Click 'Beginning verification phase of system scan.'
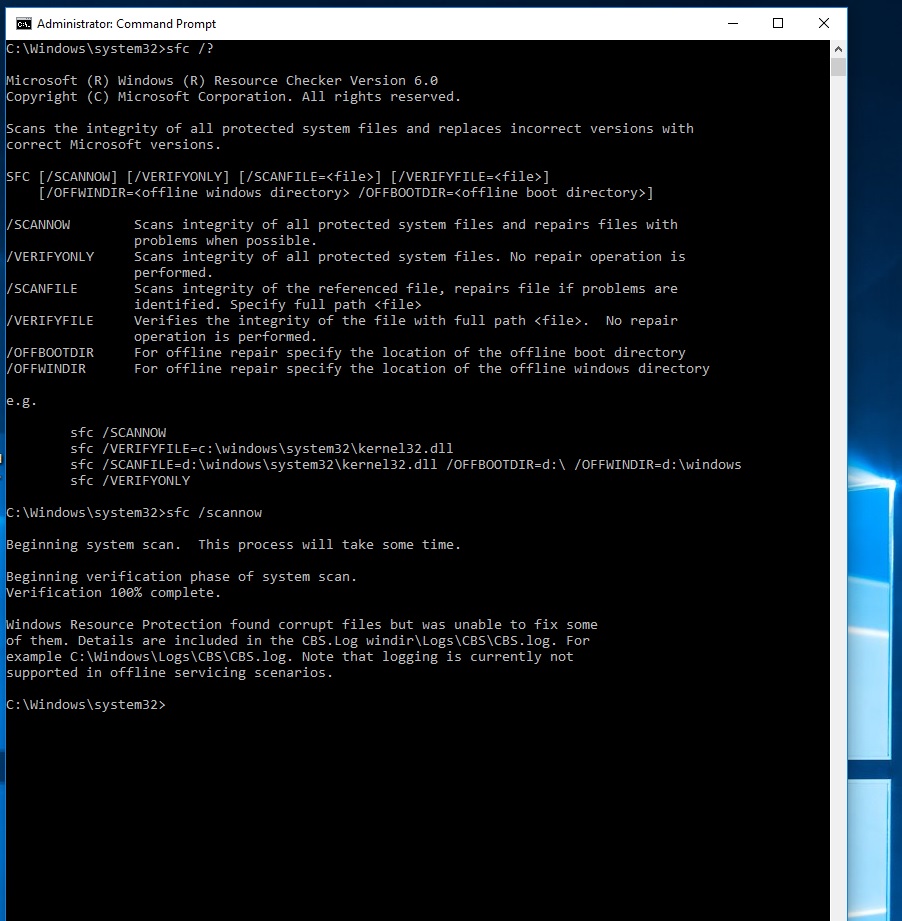The height and width of the screenshot is (921, 902). 181,577
